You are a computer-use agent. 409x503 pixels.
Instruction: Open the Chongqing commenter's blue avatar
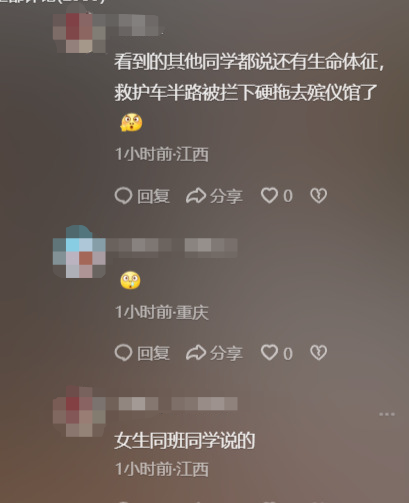pos(79,252)
